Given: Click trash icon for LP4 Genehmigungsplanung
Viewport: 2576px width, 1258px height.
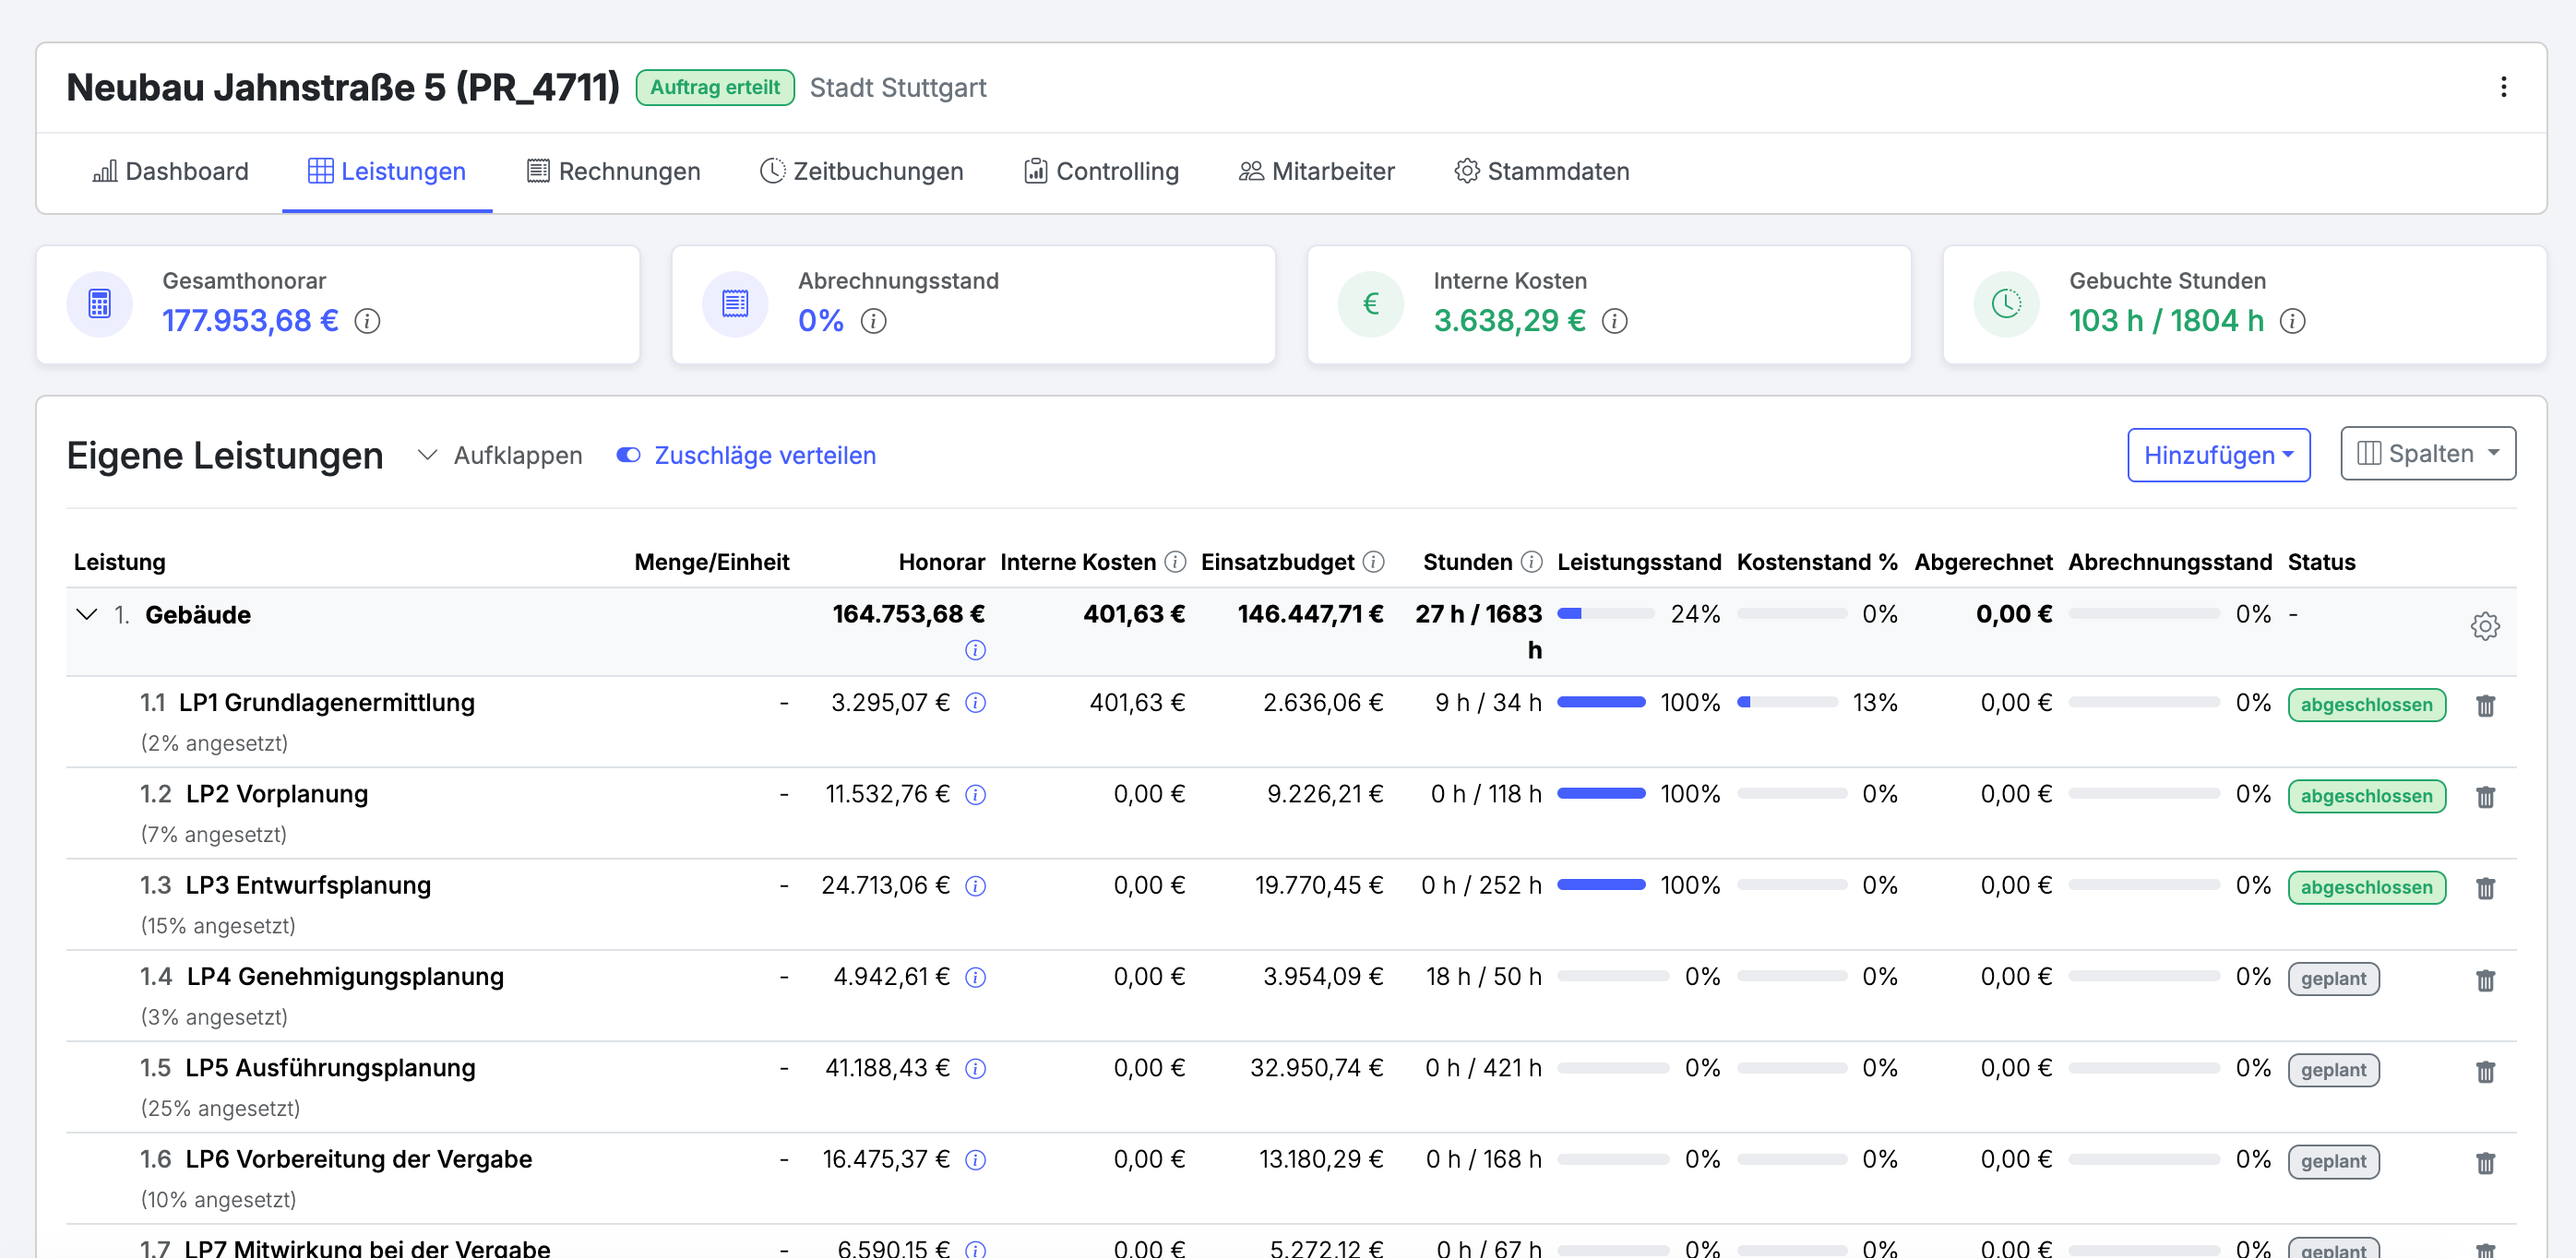Looking at the screenshot, I should point(2485,980).
